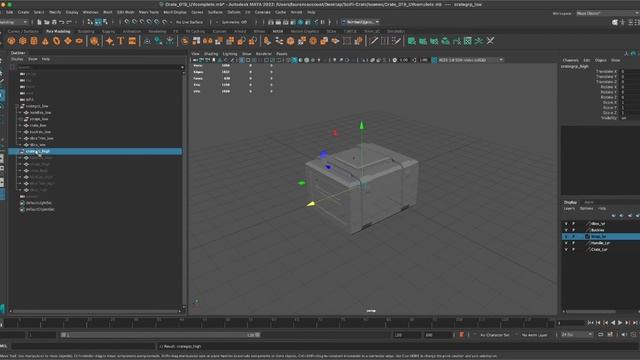
Task: Select defaultLightSet in the Outliner
Action: click(39, 203)
